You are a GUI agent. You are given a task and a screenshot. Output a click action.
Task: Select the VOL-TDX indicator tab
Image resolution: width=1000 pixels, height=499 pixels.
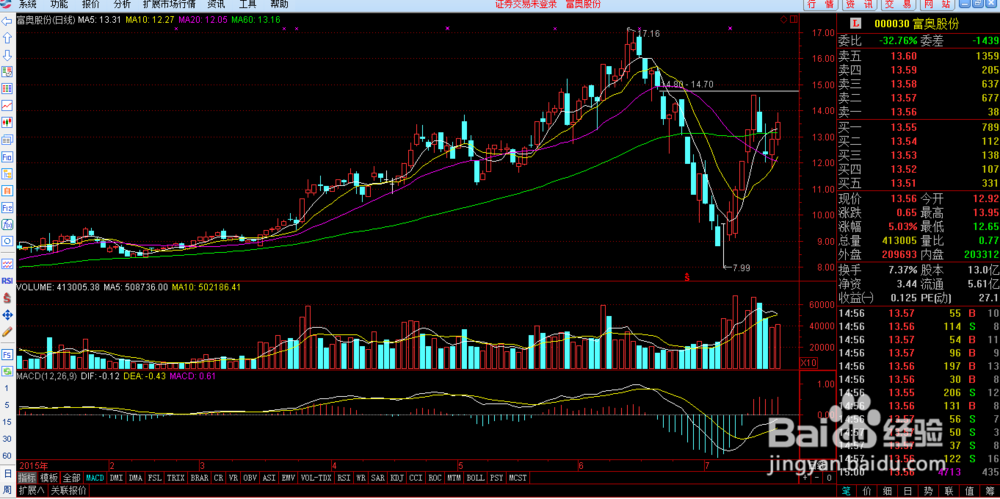(316, 477)
